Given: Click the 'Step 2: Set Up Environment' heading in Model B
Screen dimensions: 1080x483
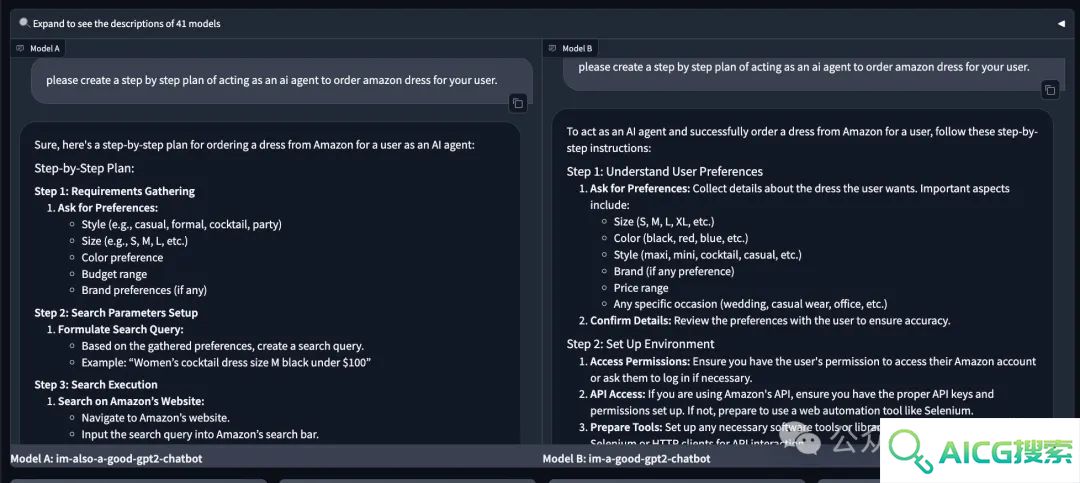Looking at the screenshot, I should [x=641, y=344].
